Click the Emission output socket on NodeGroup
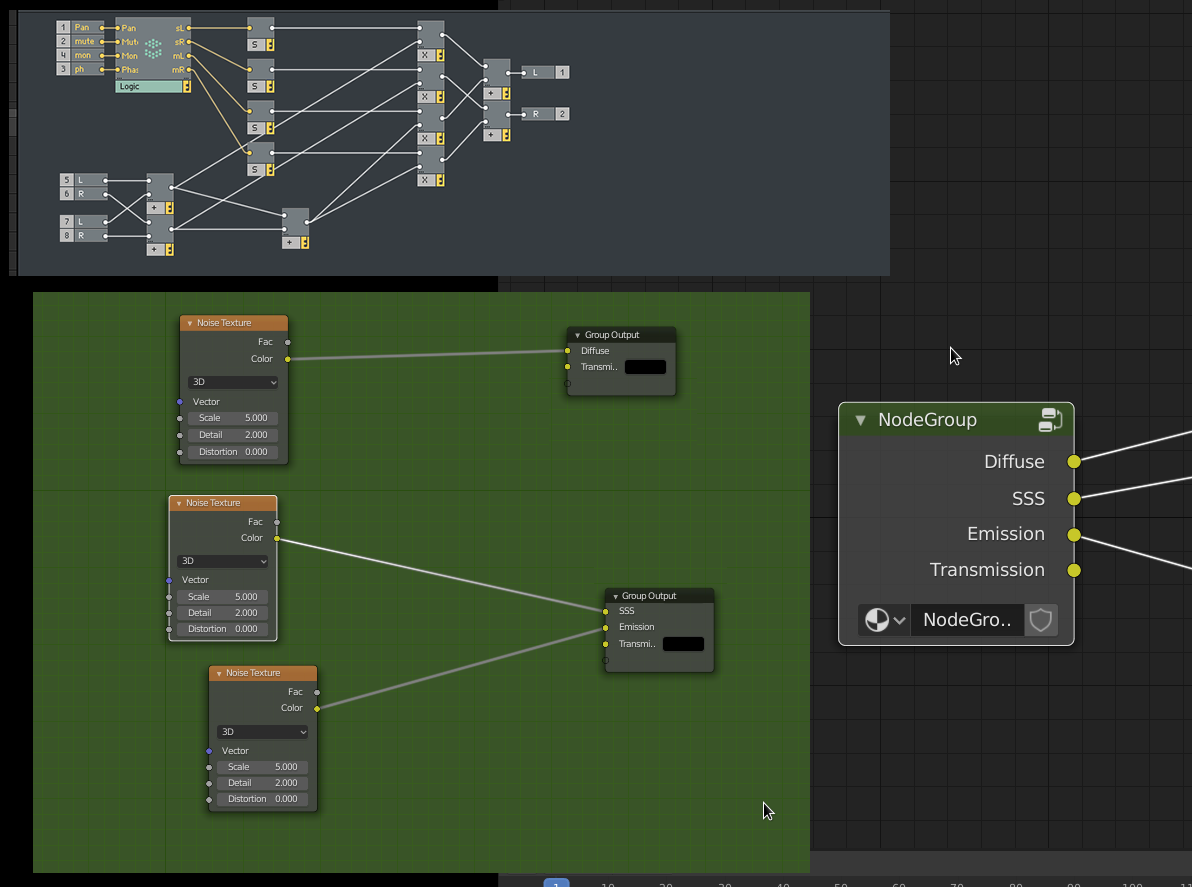 coord(1073,535)
